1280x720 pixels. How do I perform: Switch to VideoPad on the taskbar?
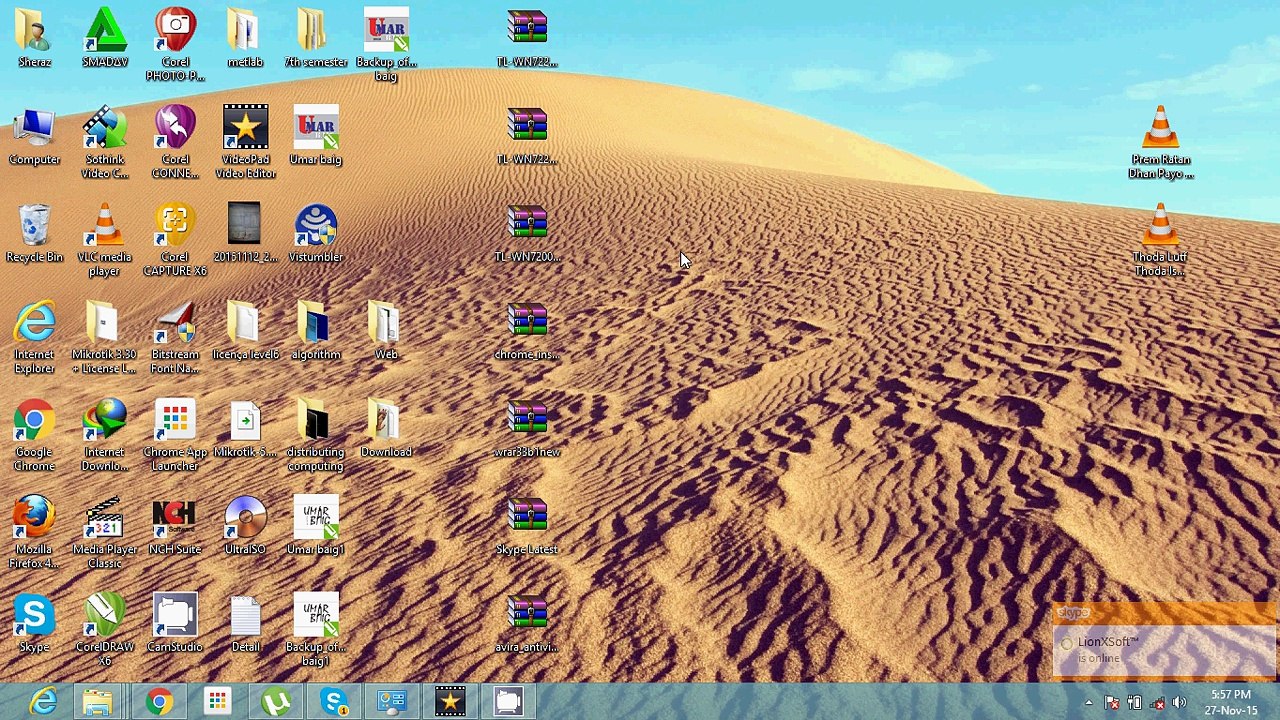pyautogui.click(x=450, y=702)
